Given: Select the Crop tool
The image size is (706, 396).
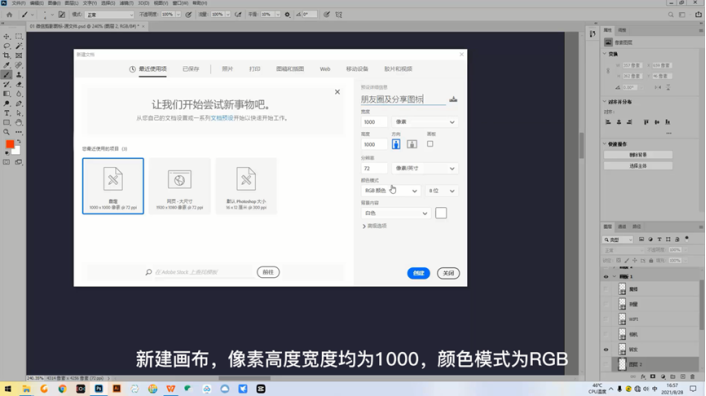Looking at the screenshot, I should click(x=6, y=55).
